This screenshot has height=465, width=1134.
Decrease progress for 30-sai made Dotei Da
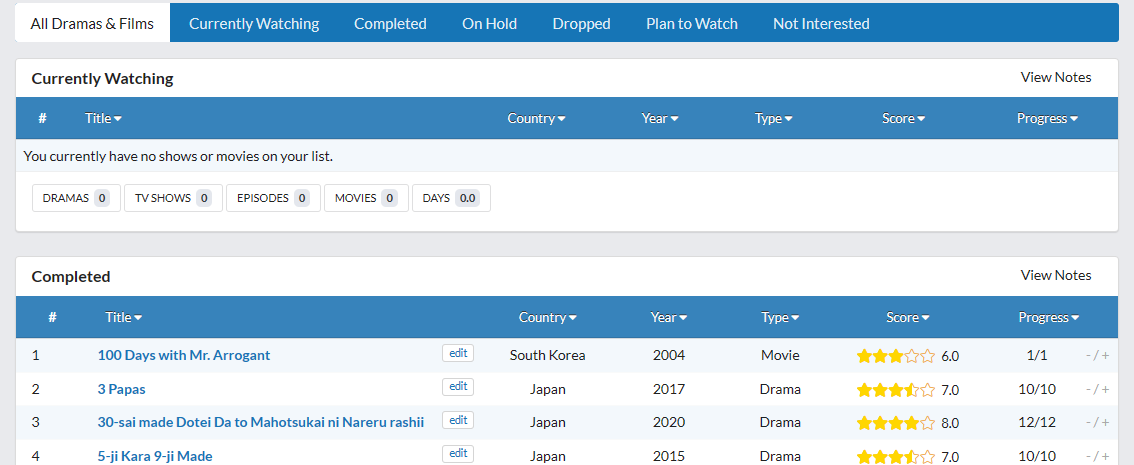point(1088,423)
